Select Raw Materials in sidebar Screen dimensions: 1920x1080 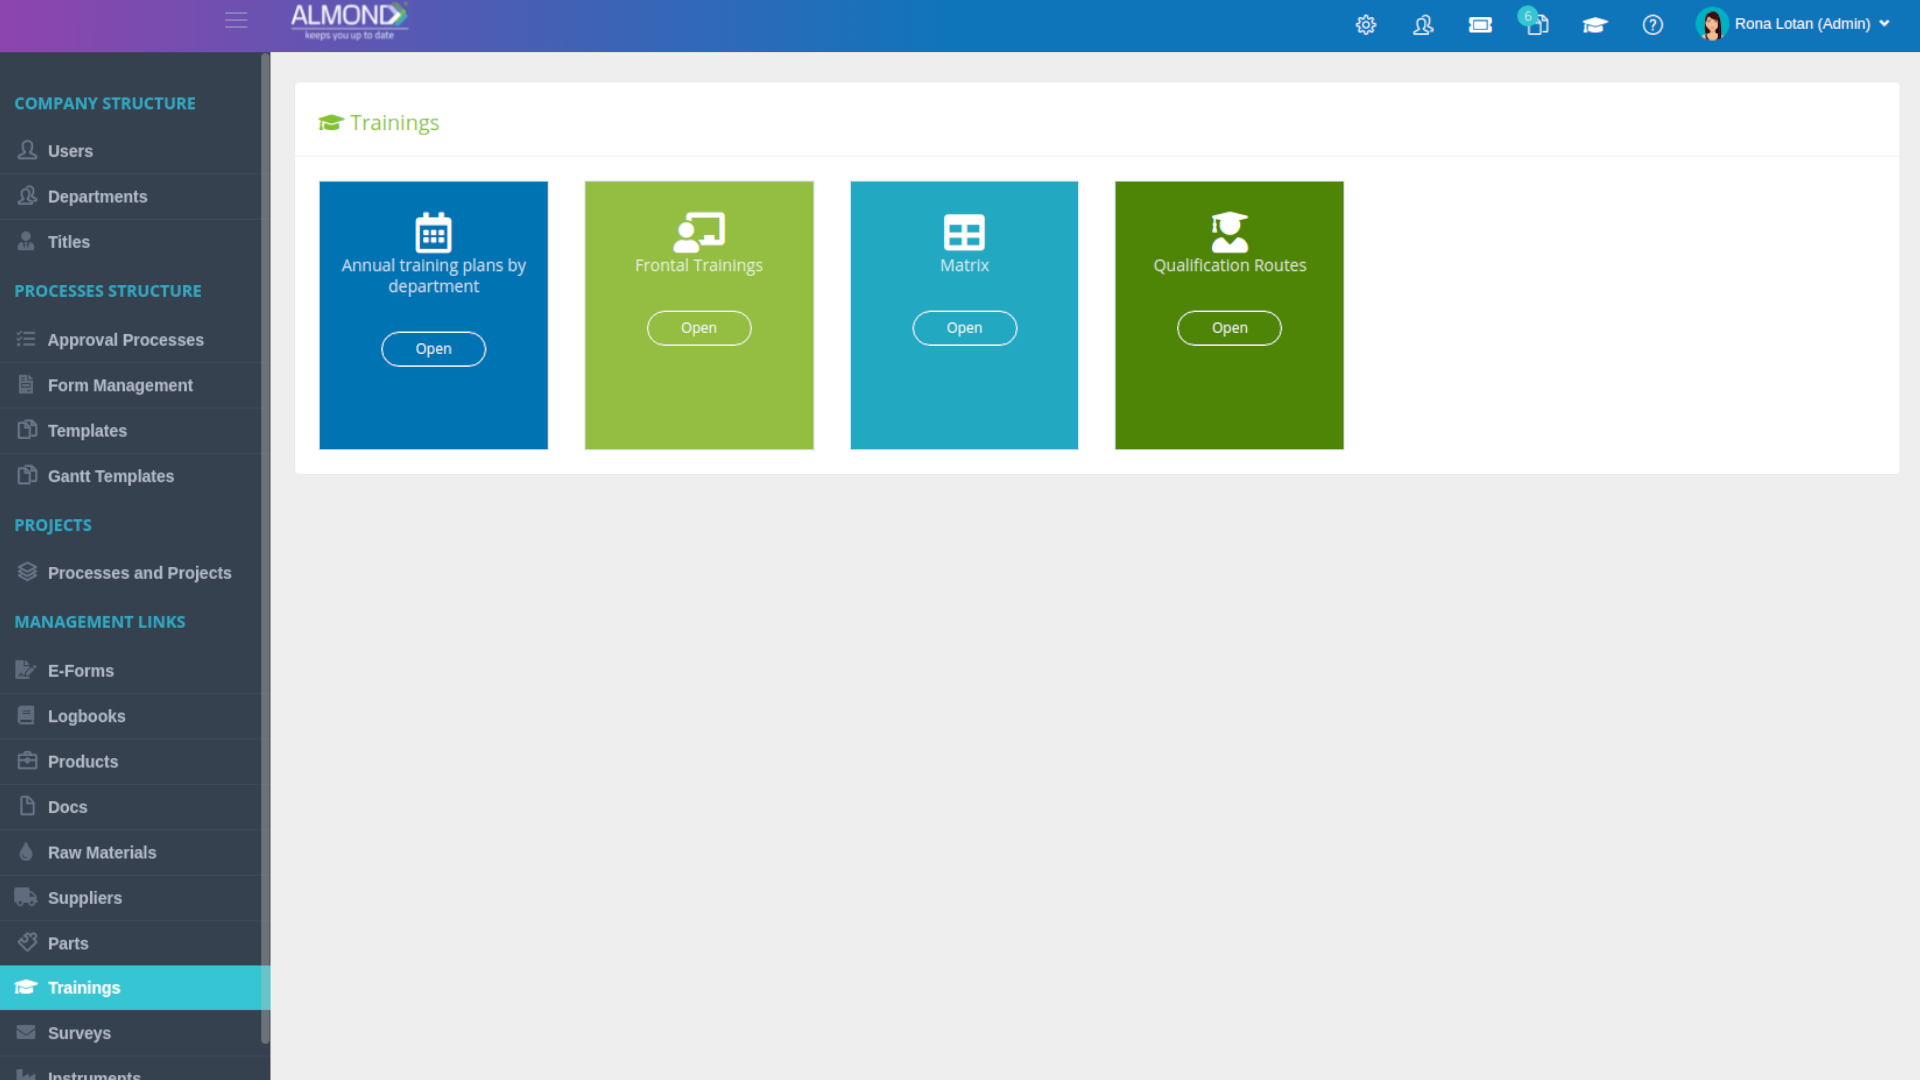(x=130, y=853)
